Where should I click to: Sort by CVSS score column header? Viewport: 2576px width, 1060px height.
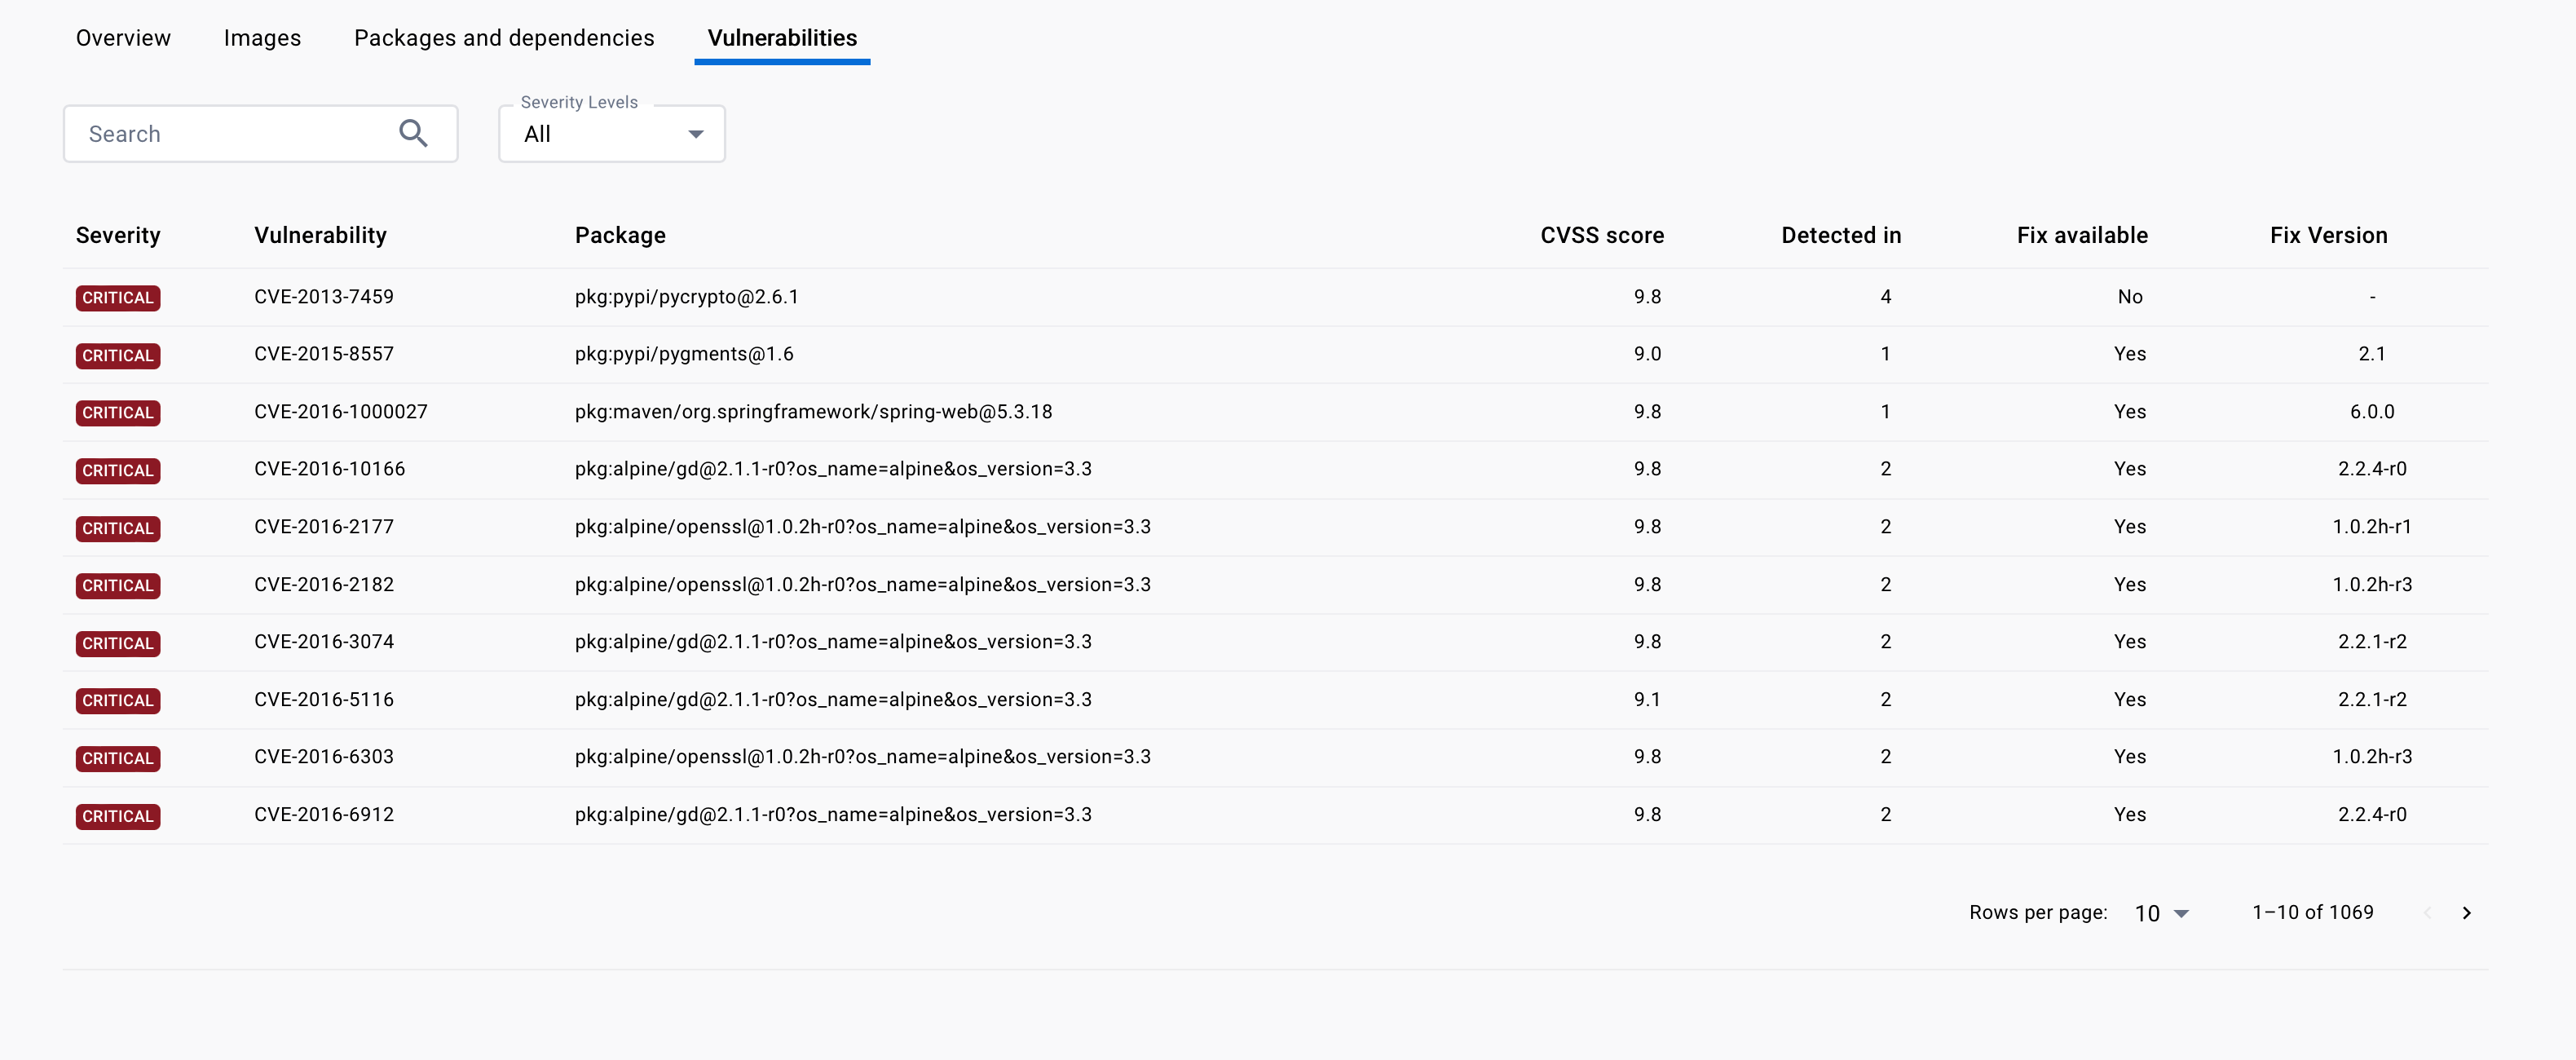tap(1602, 235)
